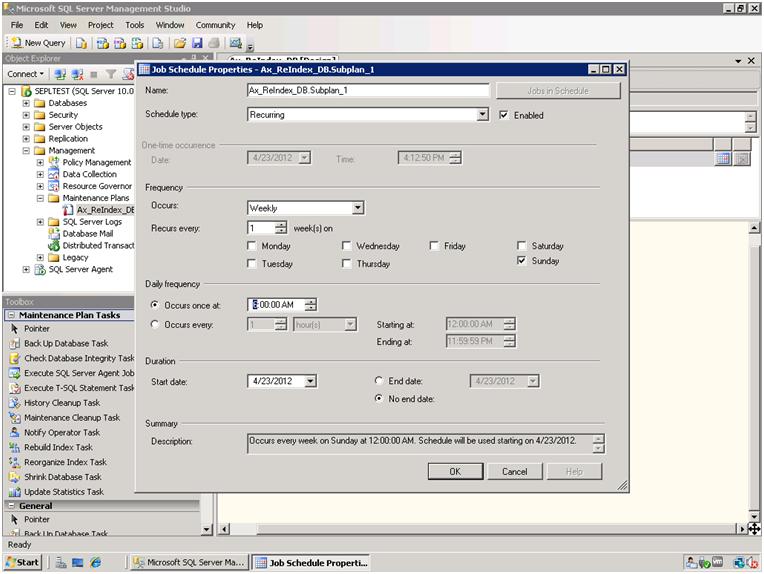This screenshot has height=574, width=764.
Task: Select Reorganize Index Task in toolbox
Action: tap(65, 462)
